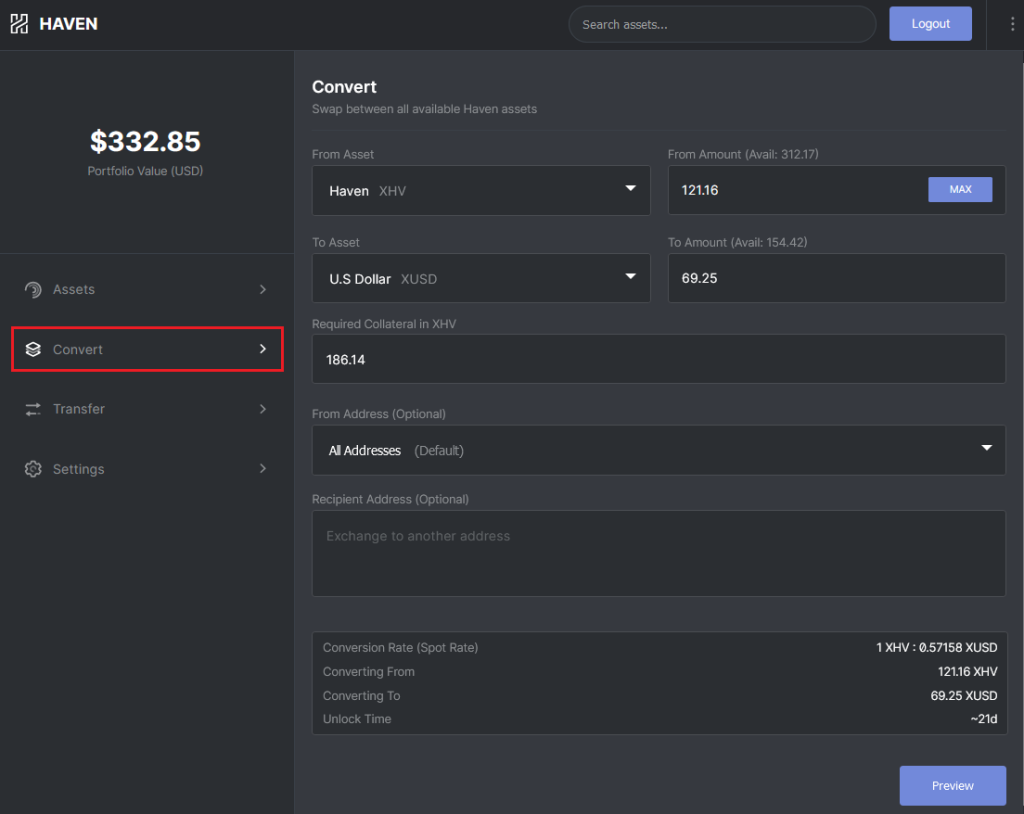The width and height of the screenshot is (1024, 814).
Task: Click the HAVEN brand name
Action: click(x=69, y=24)
